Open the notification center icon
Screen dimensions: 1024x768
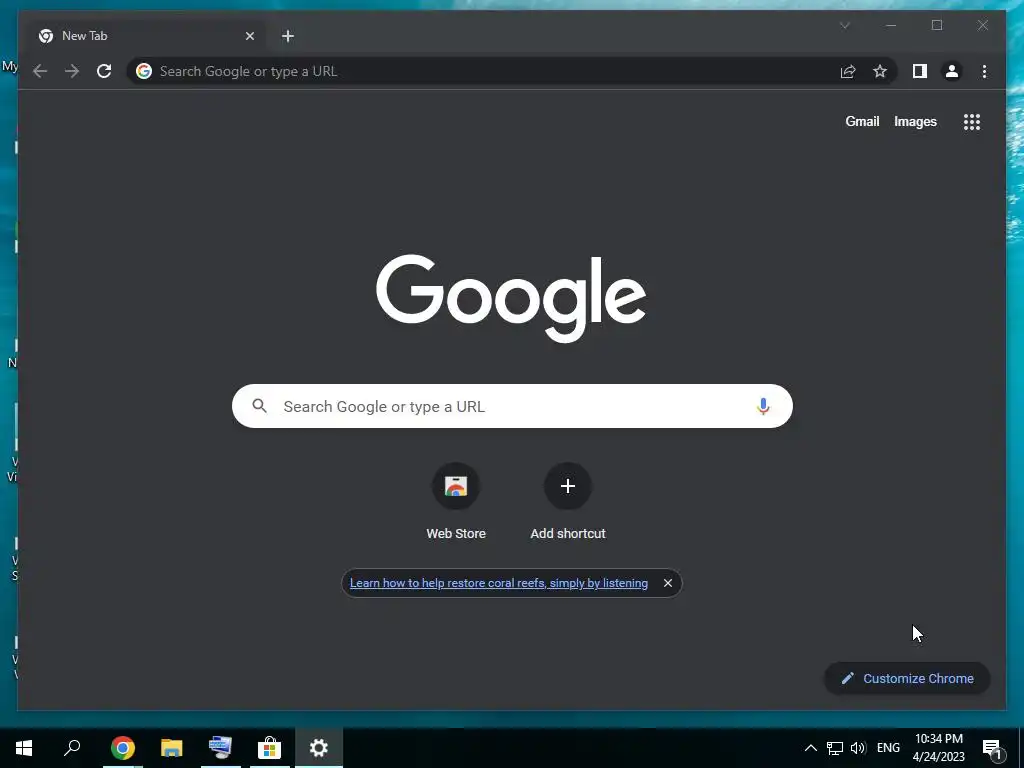coord(992,749)
